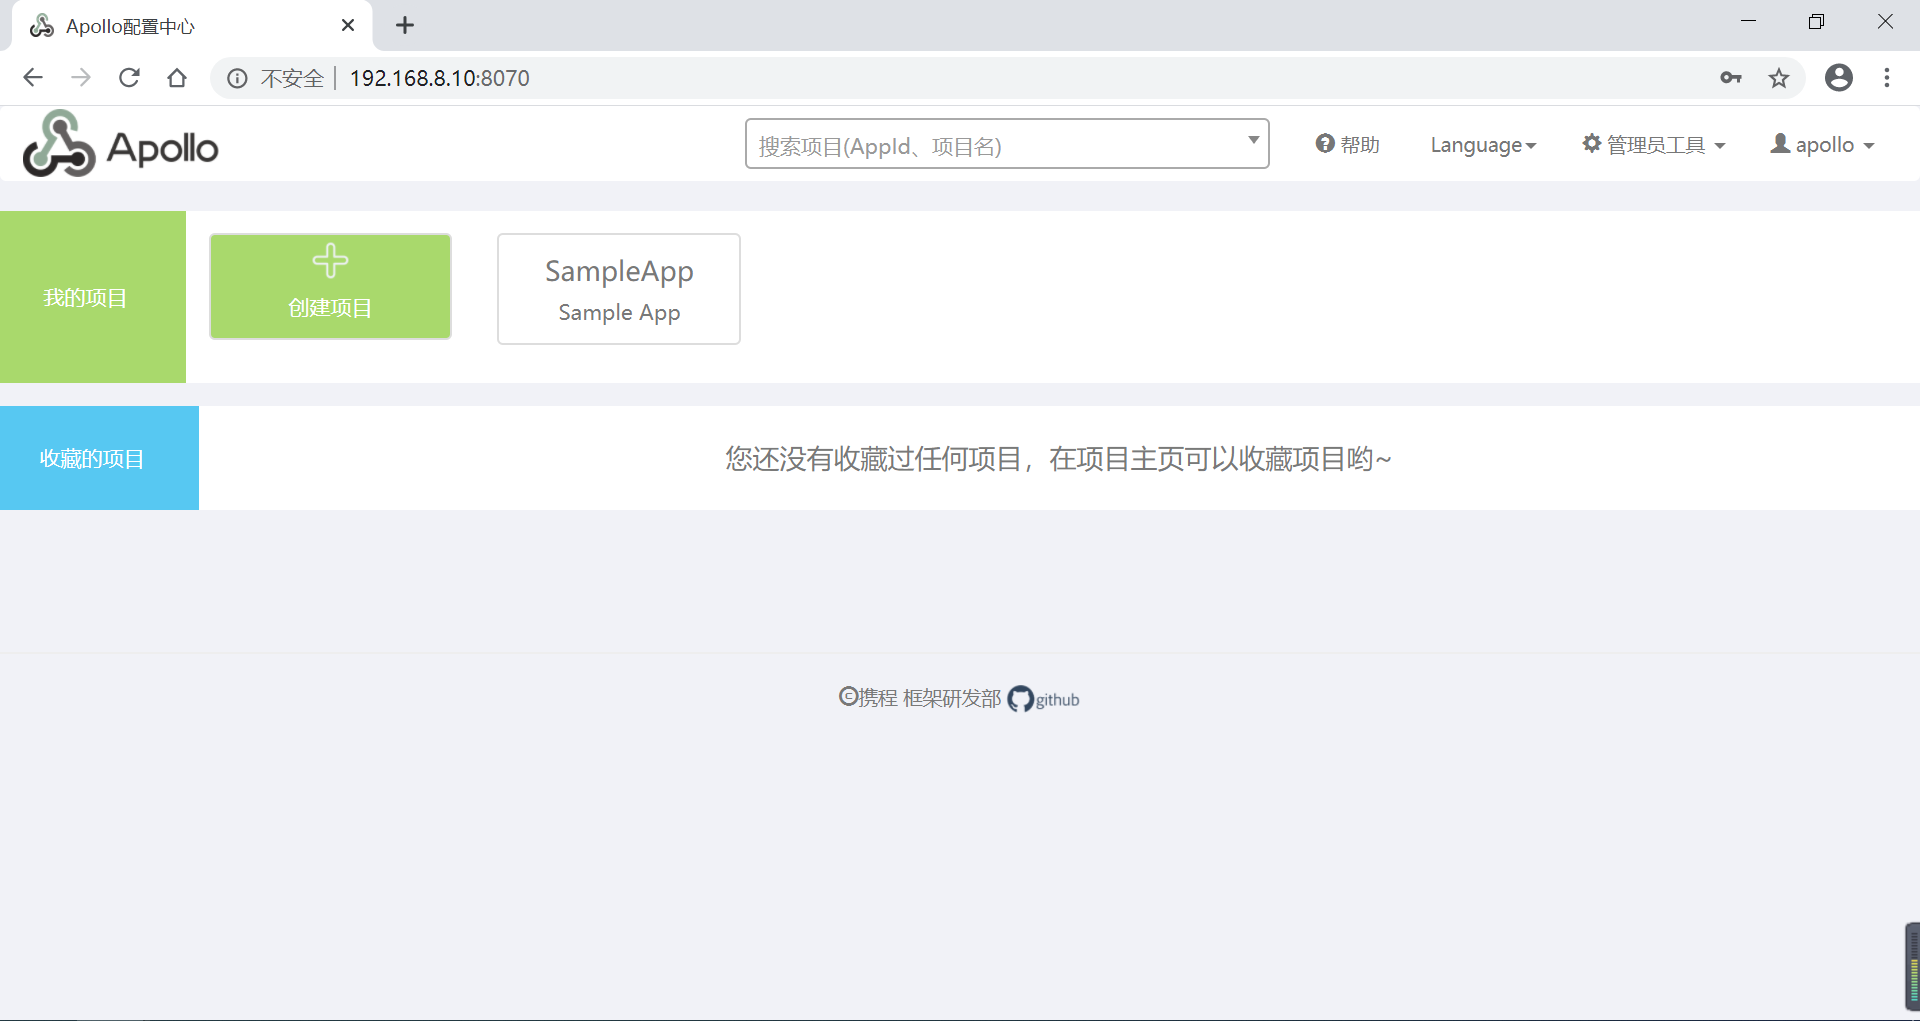
Task: Open the 帮助 help icon
Action: click(1325, 144)
